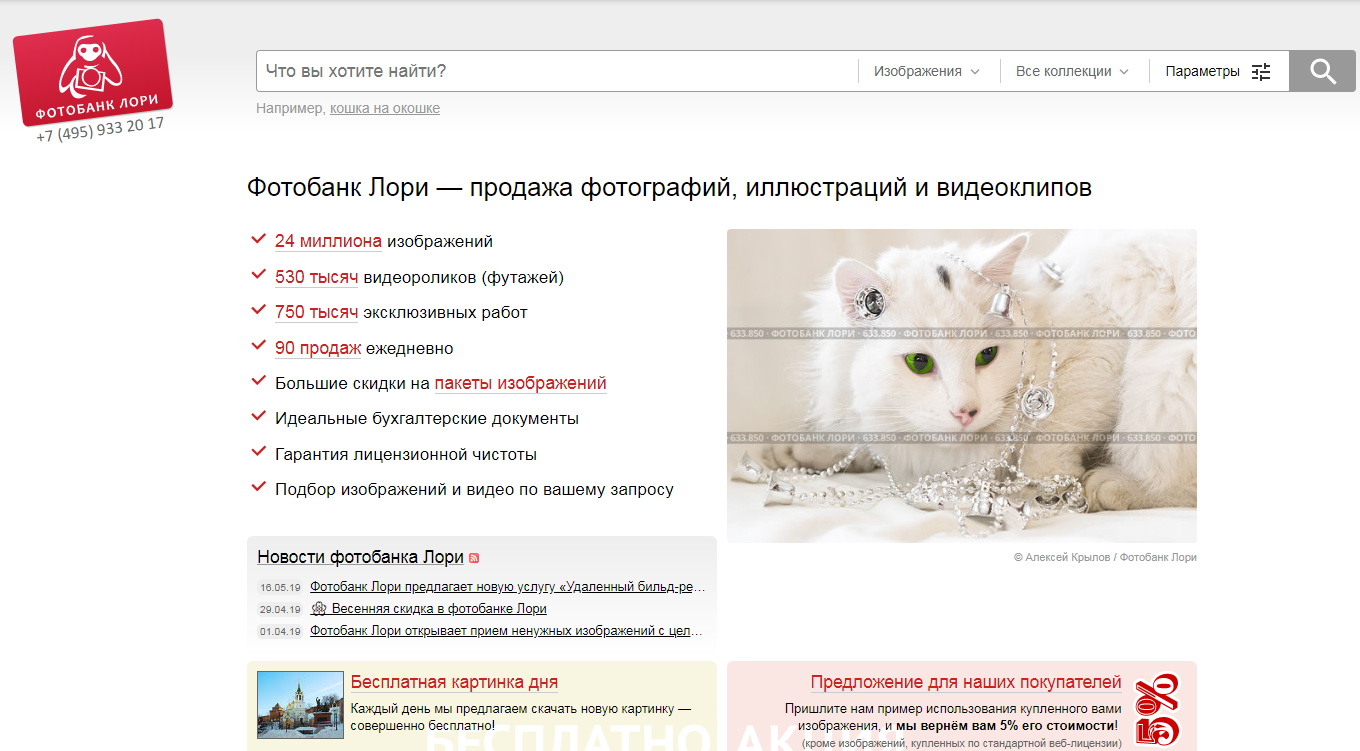Screen dimensions: 1360x751
Task: Click the white cat photograph
Action: tap(962, 386)
